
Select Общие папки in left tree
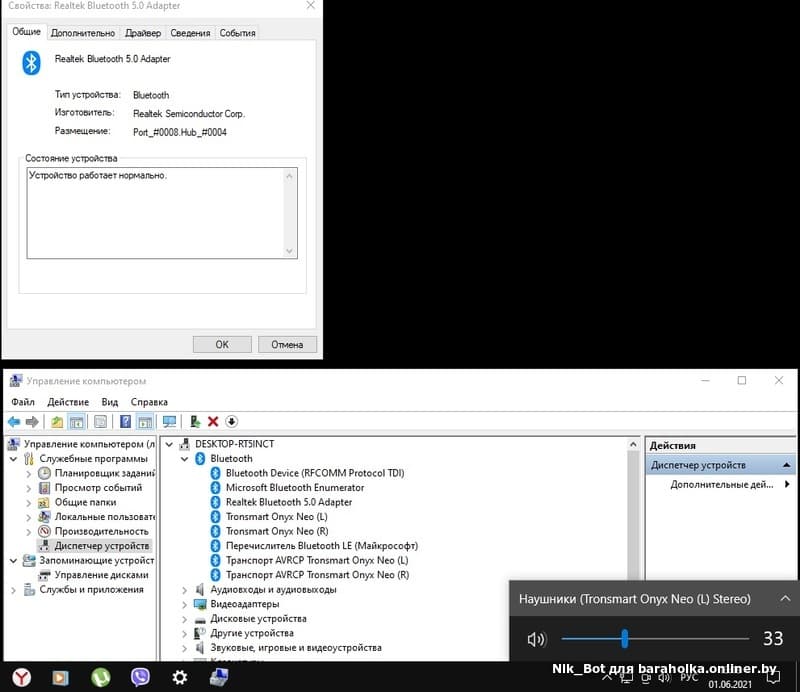click(85, 502)
